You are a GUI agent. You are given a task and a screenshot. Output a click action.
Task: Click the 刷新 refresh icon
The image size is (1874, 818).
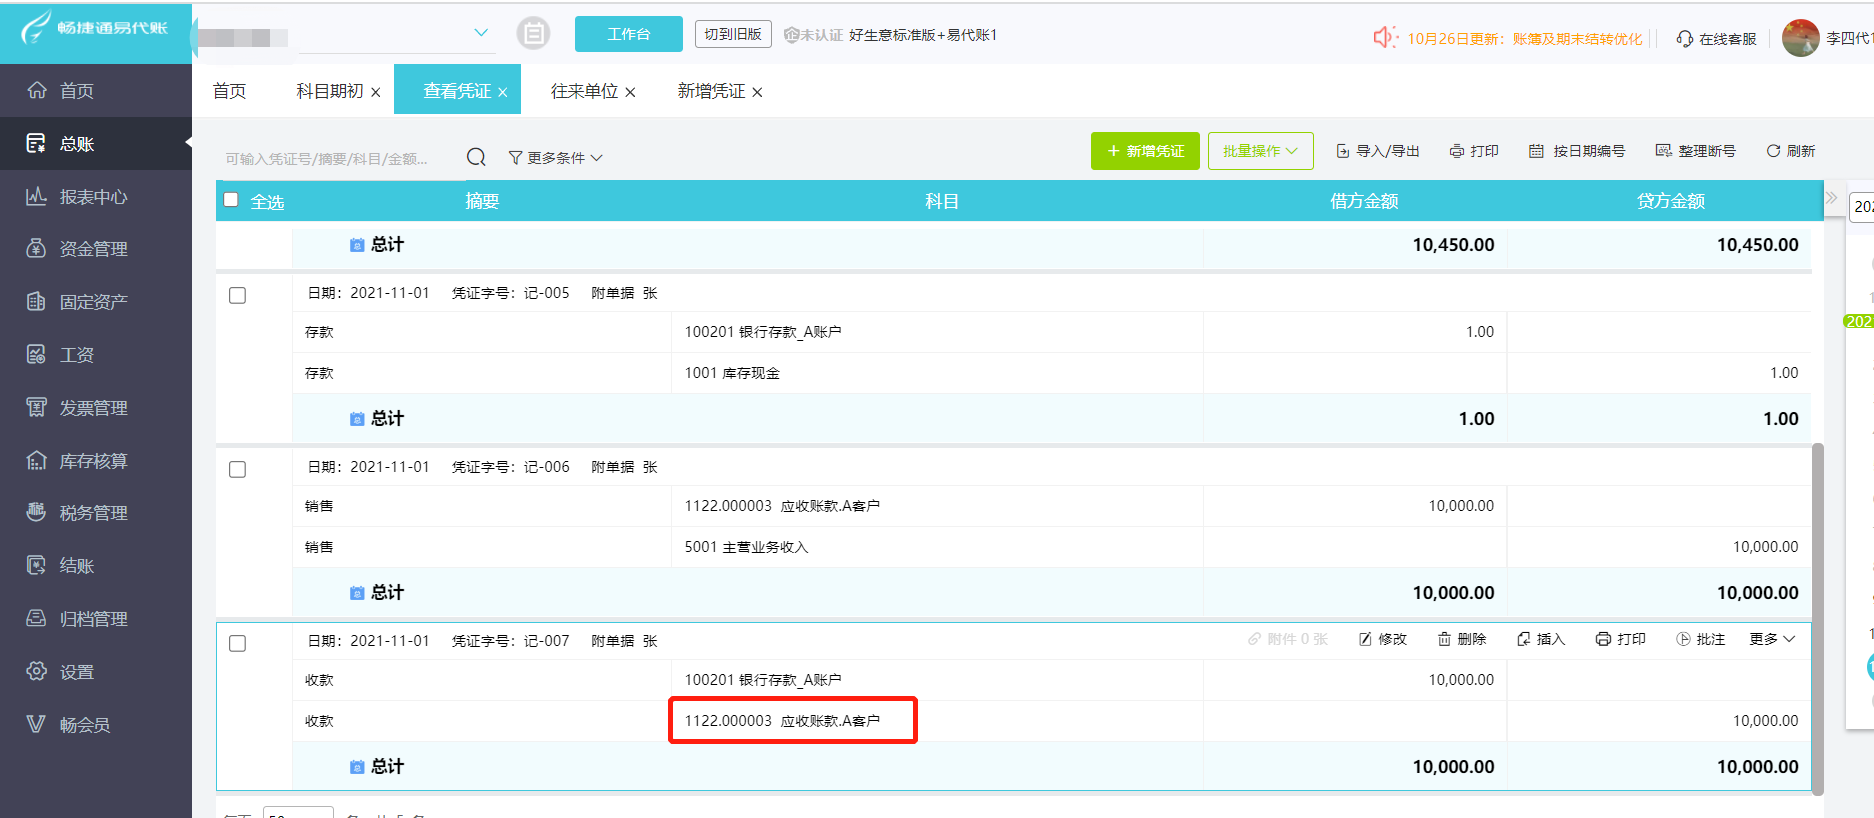1773,151
